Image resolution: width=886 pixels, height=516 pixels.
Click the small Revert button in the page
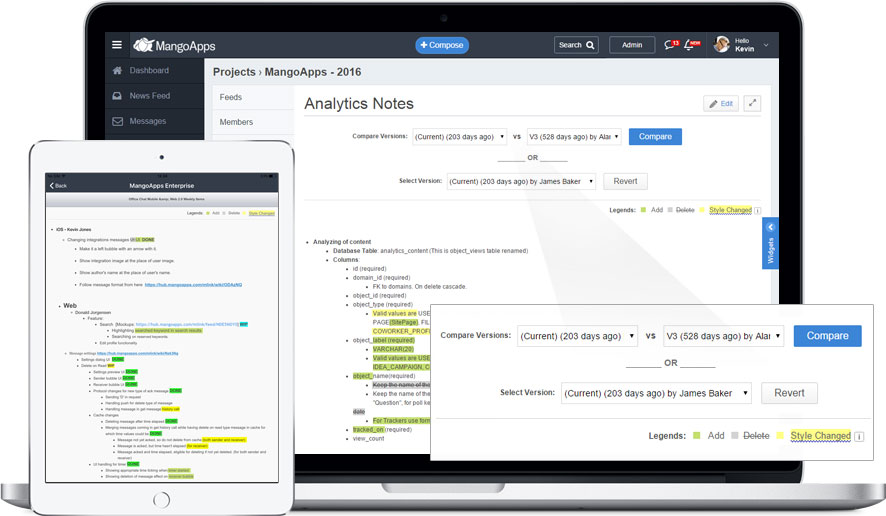tap(625, 181)
